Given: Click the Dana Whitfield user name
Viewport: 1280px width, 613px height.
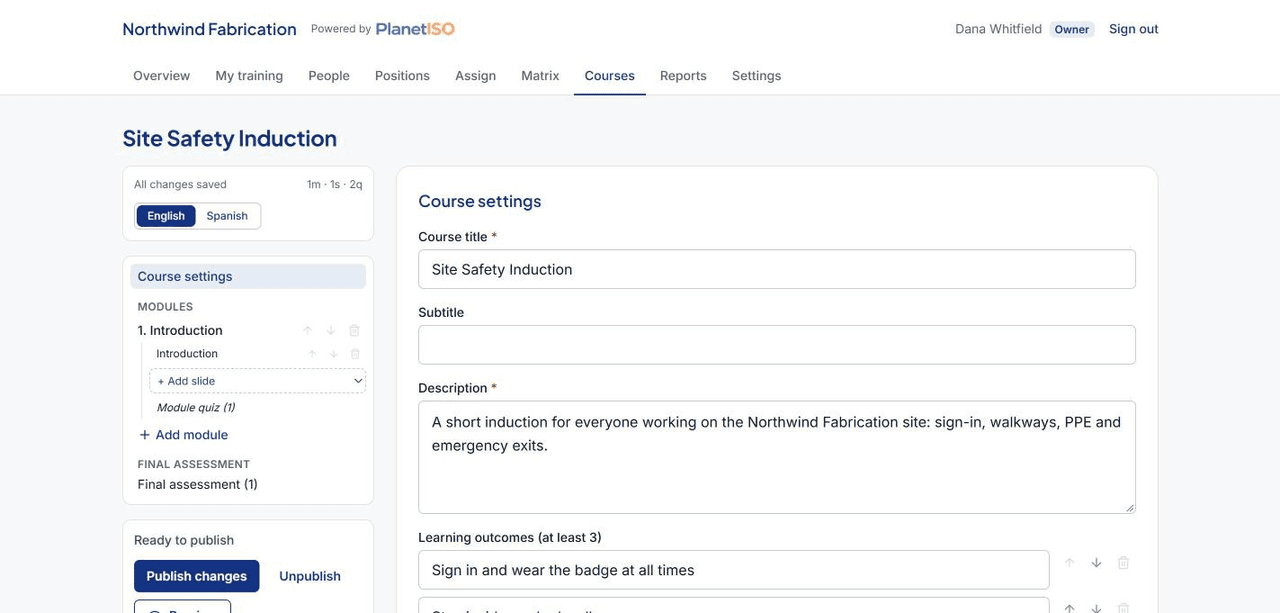Looking at the screenshot, I should coord(998,29).
